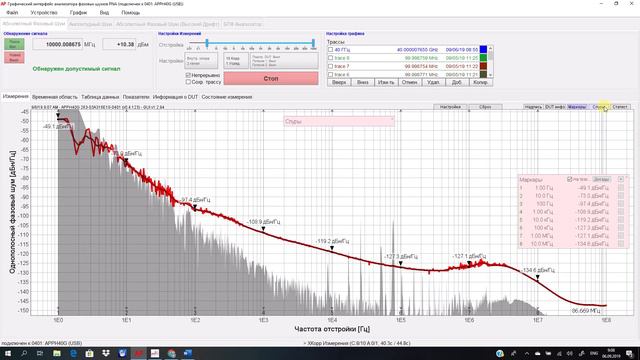The height and width of the screenshot is (360, 640).
Task: Open Chrome from the taskbar
Action: pyautogui.click(x=171, y=353)
